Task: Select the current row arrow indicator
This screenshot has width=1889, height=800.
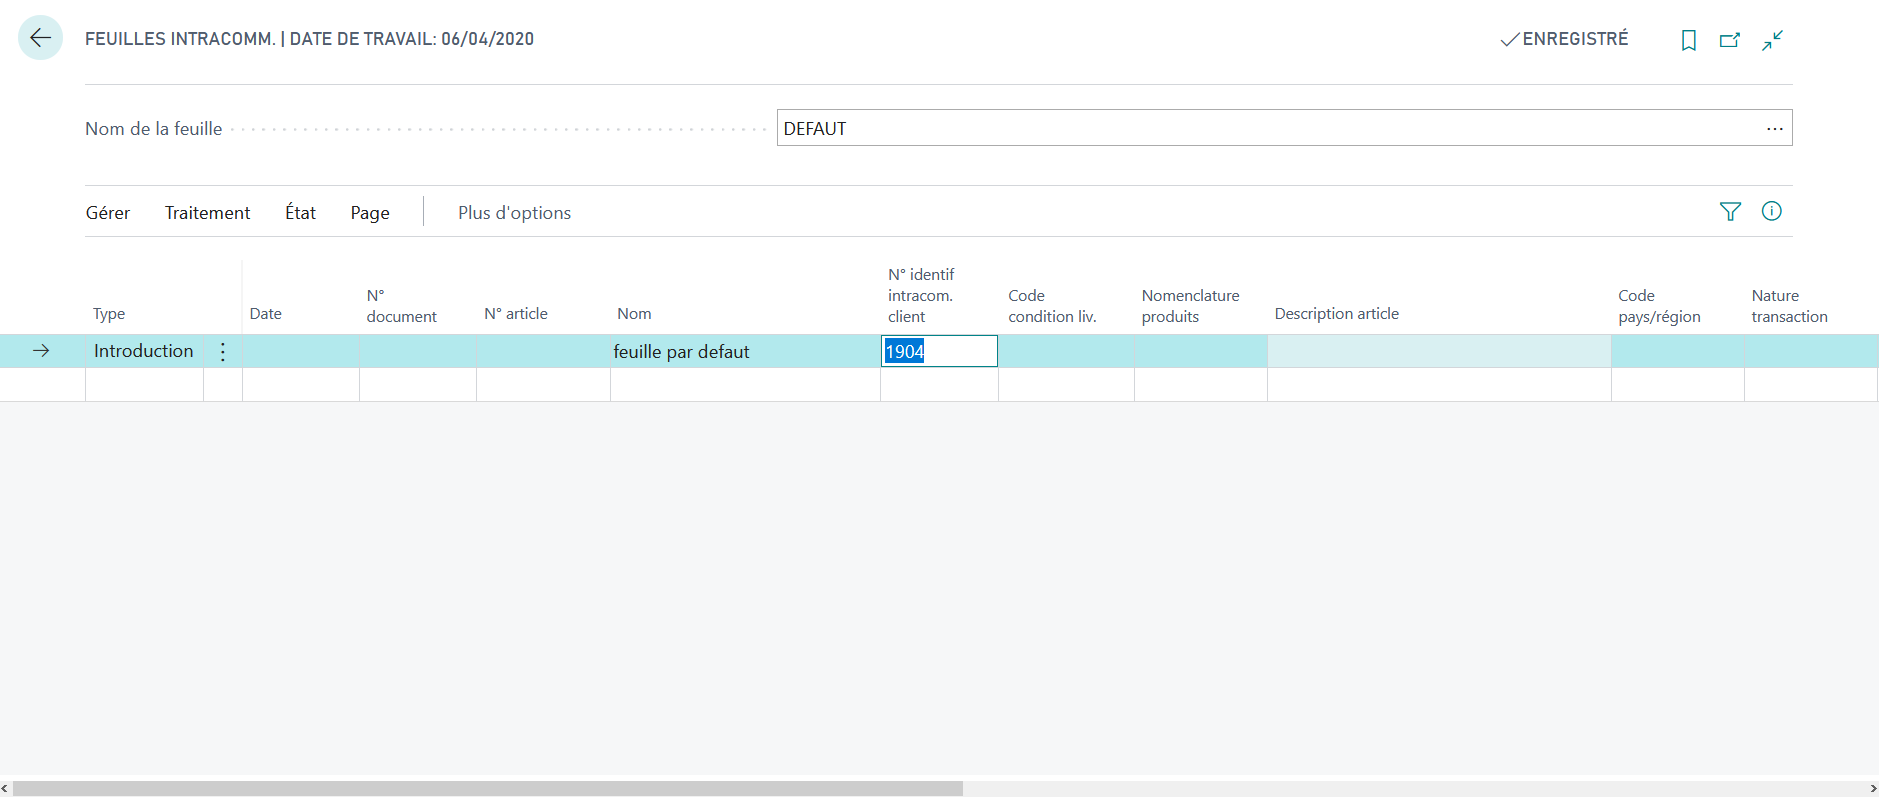Action: point(41,351)
